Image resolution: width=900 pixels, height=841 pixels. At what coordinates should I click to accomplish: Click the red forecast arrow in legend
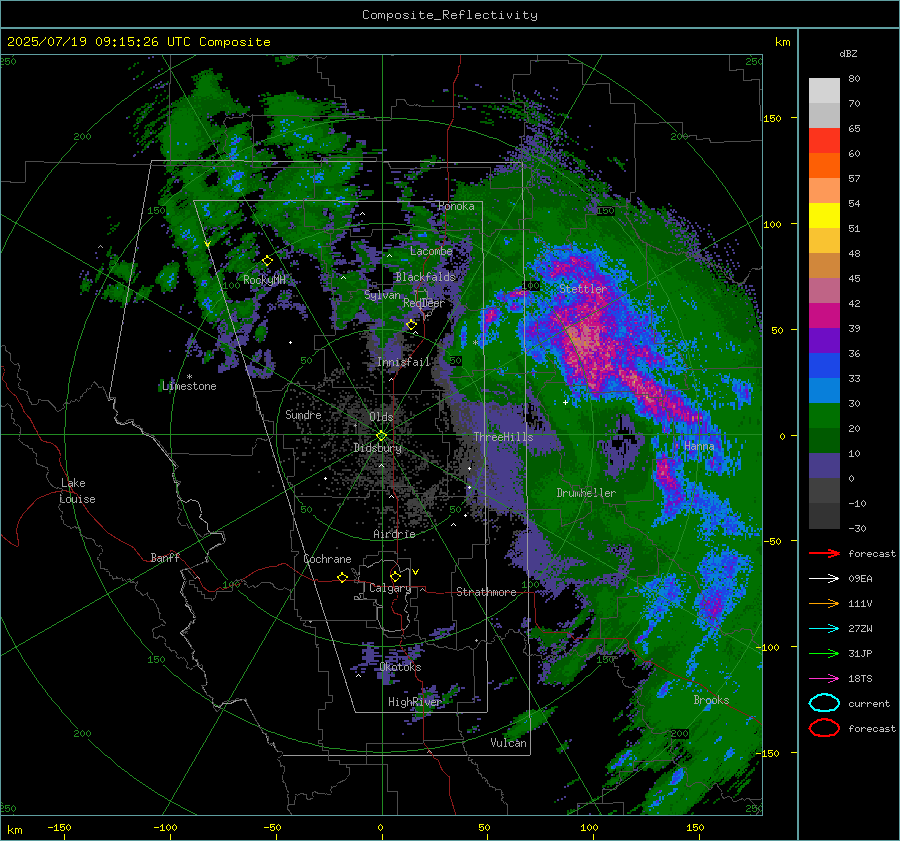click(x=824, y=553)
